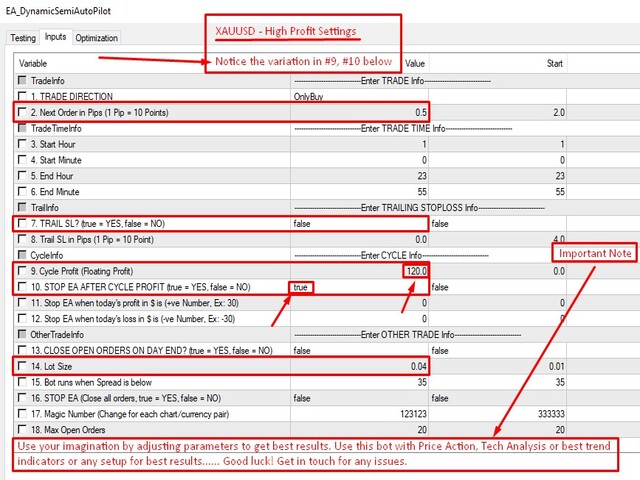This screenshot has height=480, width=640.
Task: Edit the Start Hour value 1
Action: [x=360, y=144]
